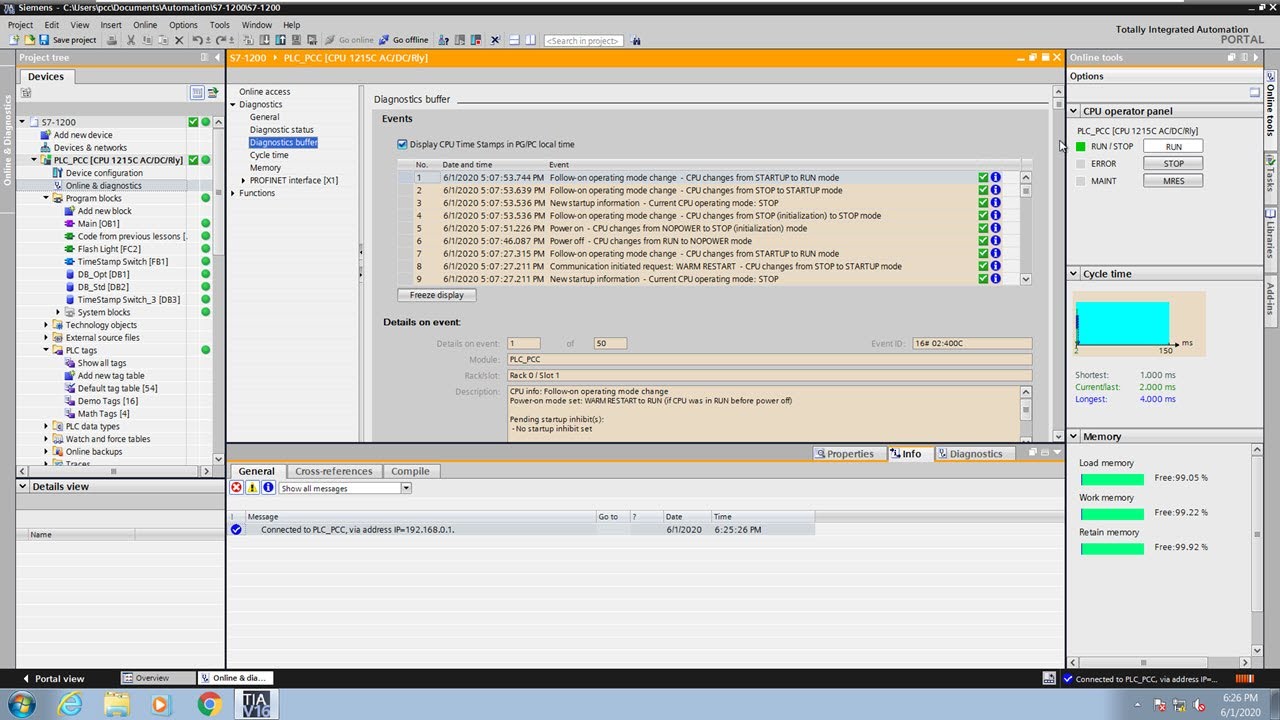Screen dimensions: 1280x720
Task: Collapse the Cycle time section
Action: (x=1074, y=274)
